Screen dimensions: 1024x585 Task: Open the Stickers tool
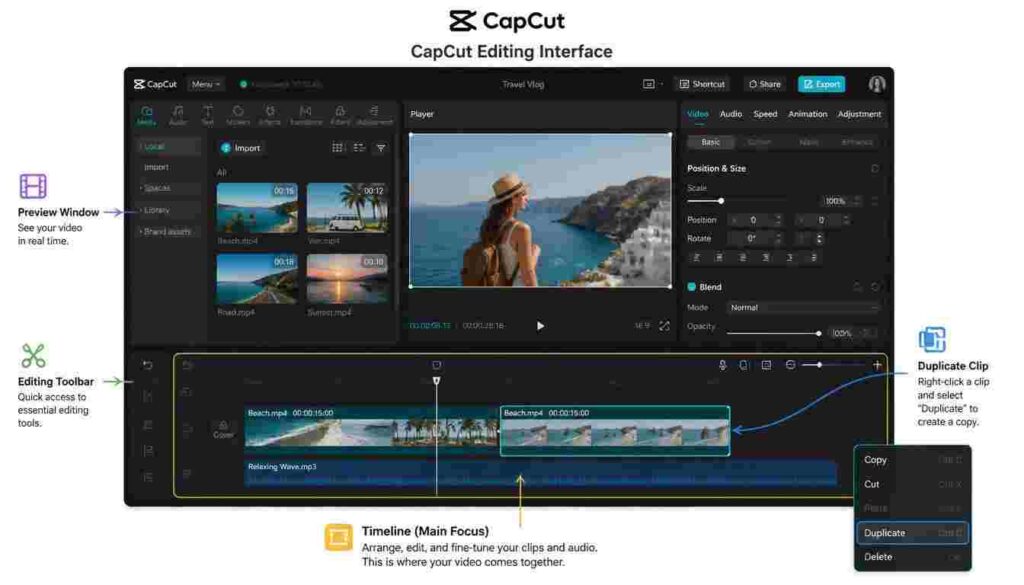point(238,115)
